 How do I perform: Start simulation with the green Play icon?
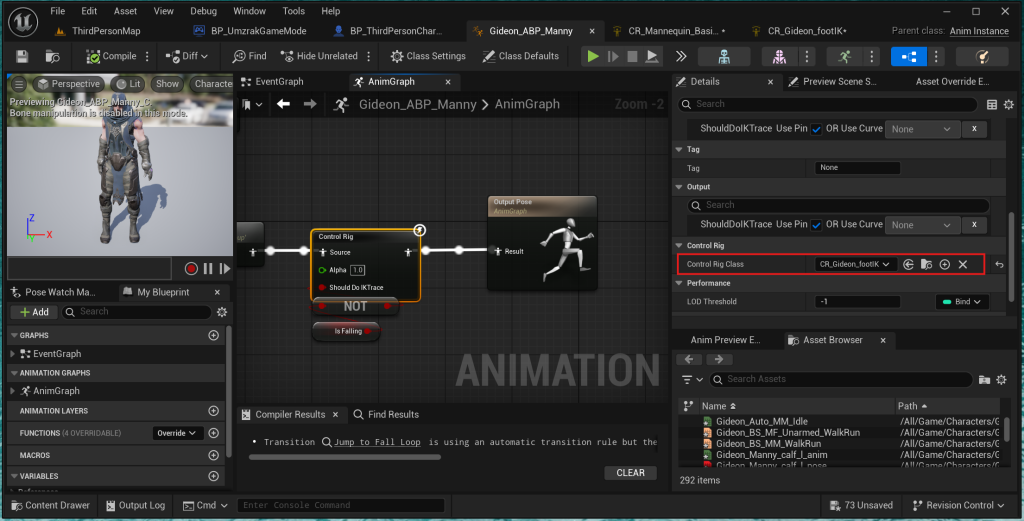(592, 56)
